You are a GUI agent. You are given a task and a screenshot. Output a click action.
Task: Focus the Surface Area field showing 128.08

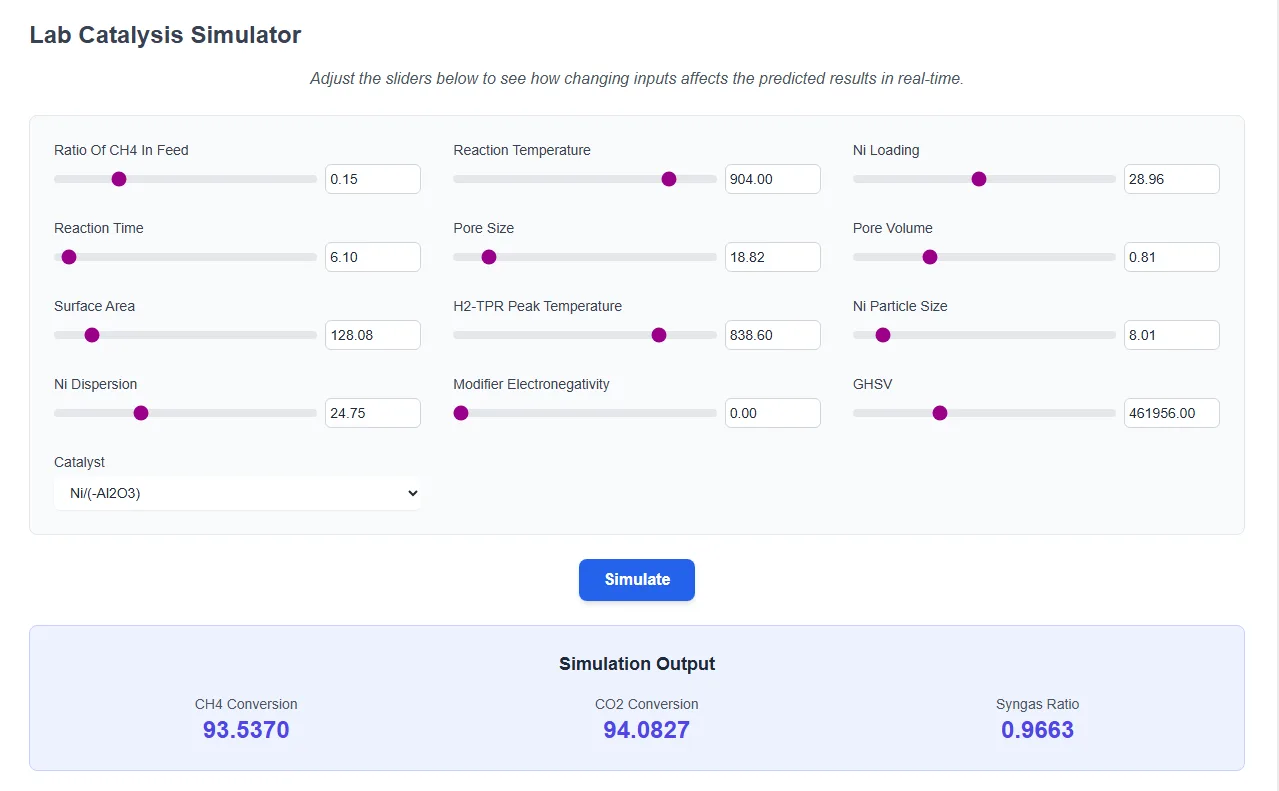pyautogui.click(x=373, y=335)
